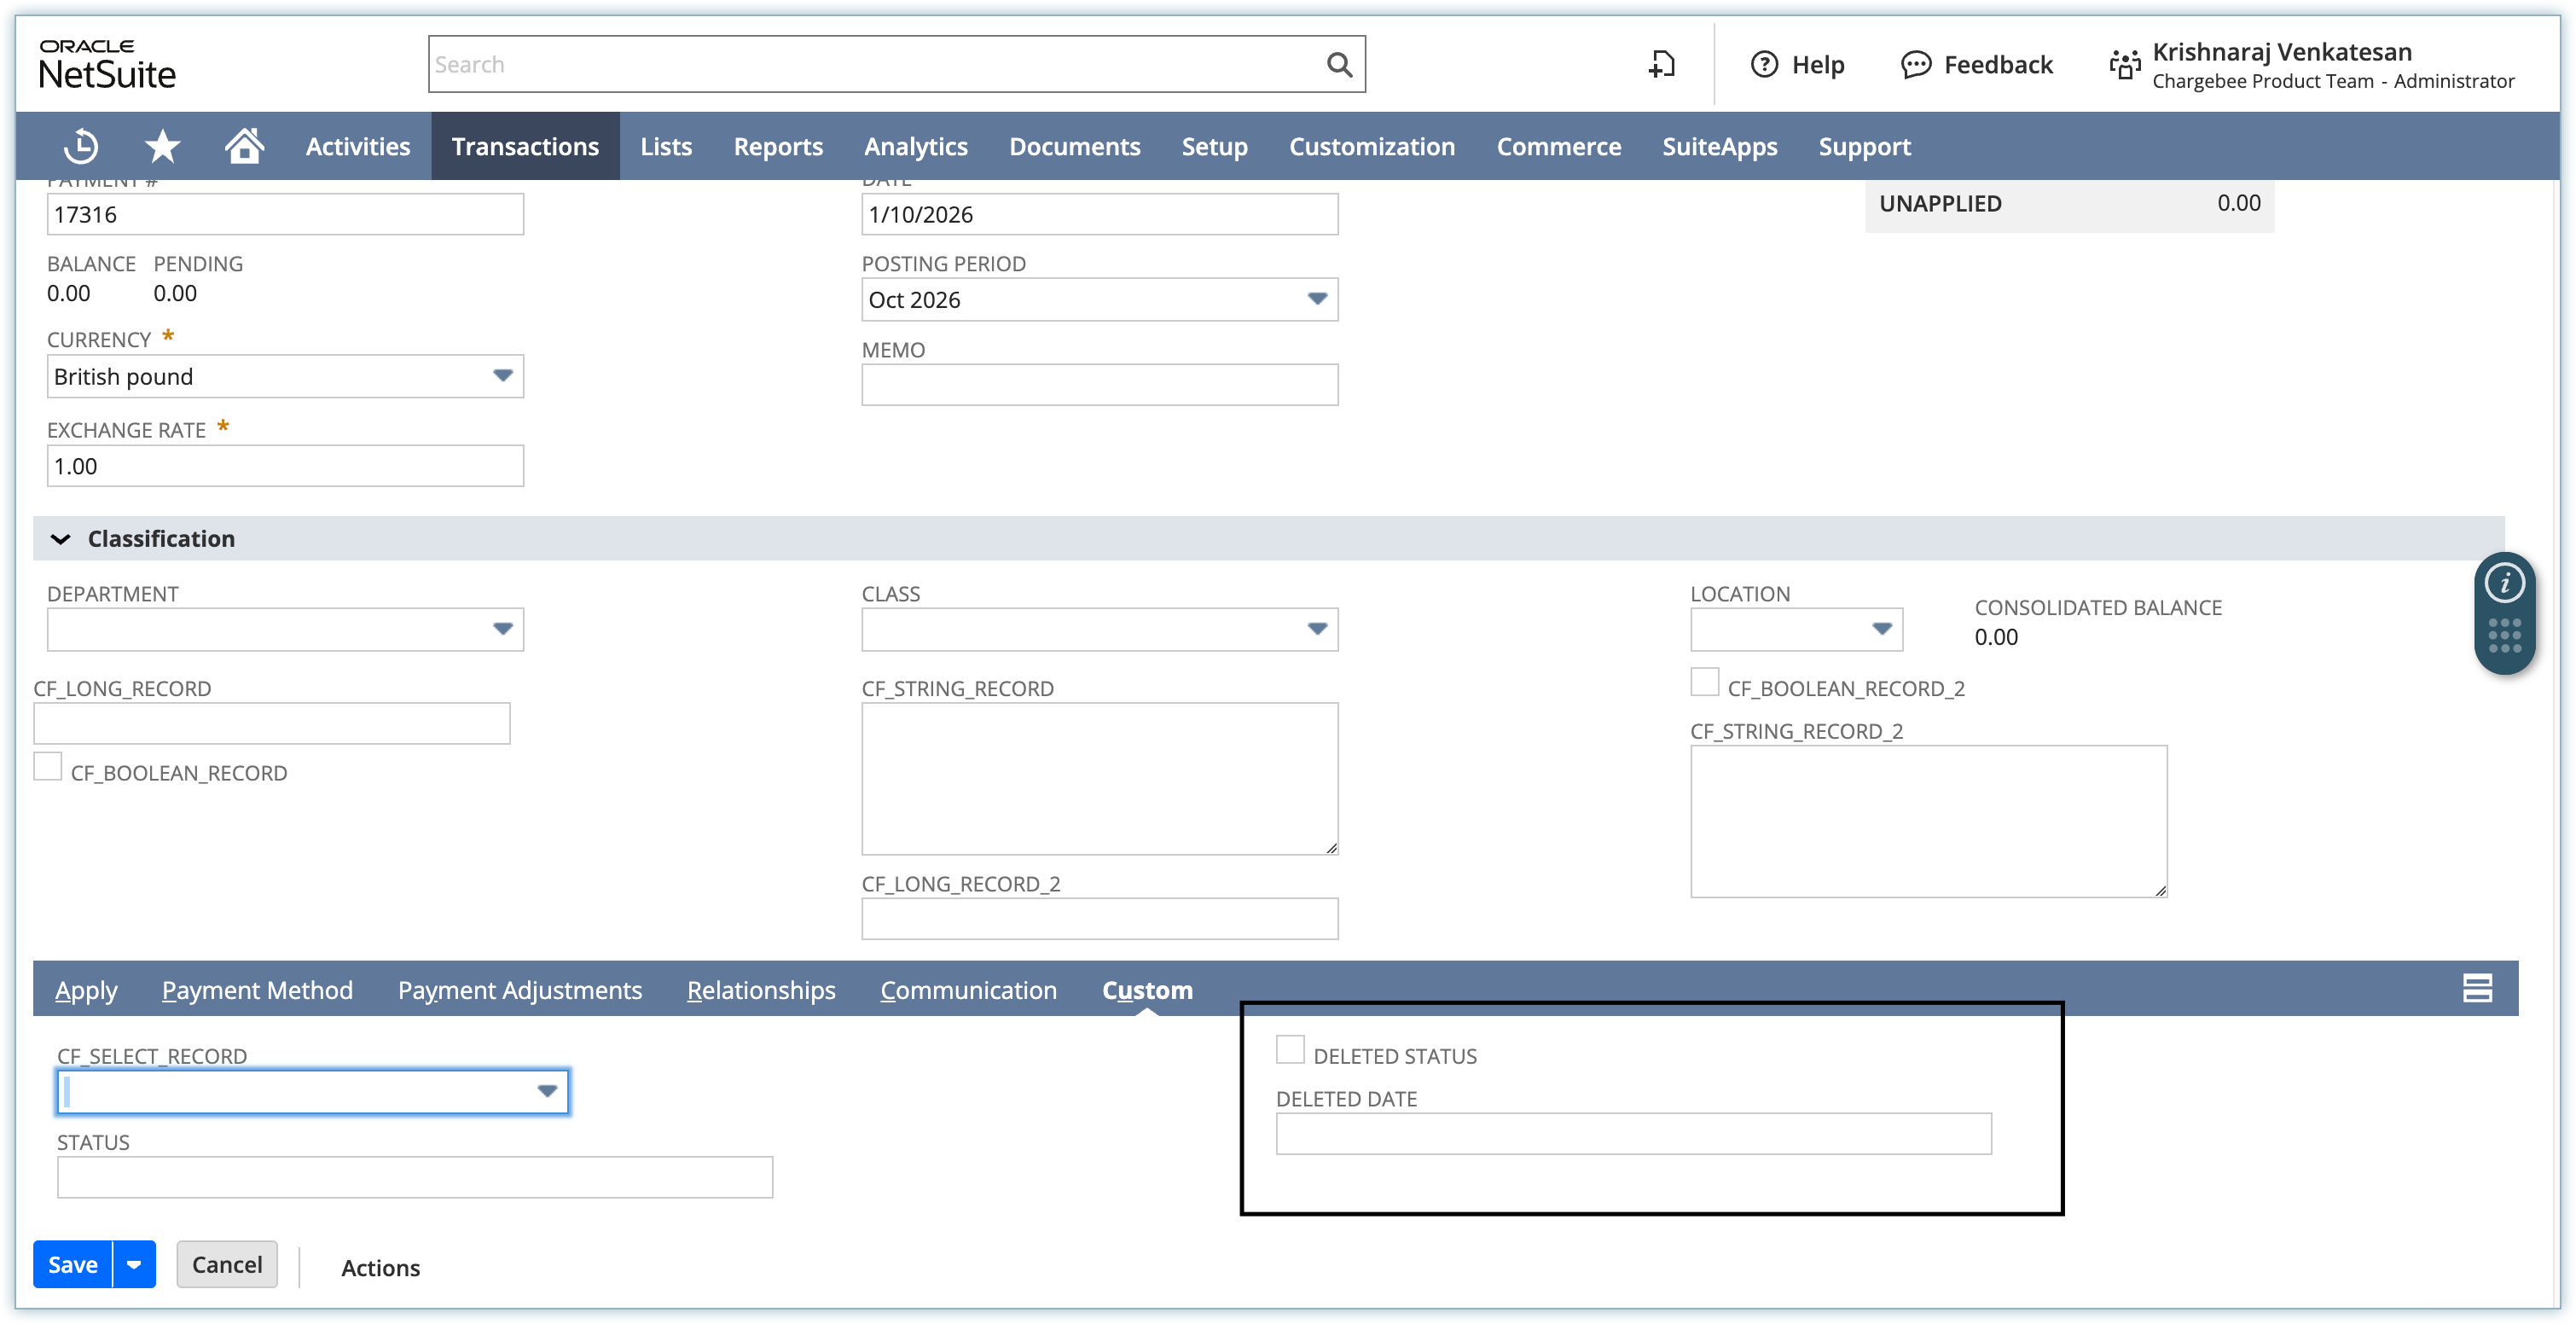This screenshot has width=2576, height=1324.
Task: Open the Recent Records history icon
Action: (81, 146)
